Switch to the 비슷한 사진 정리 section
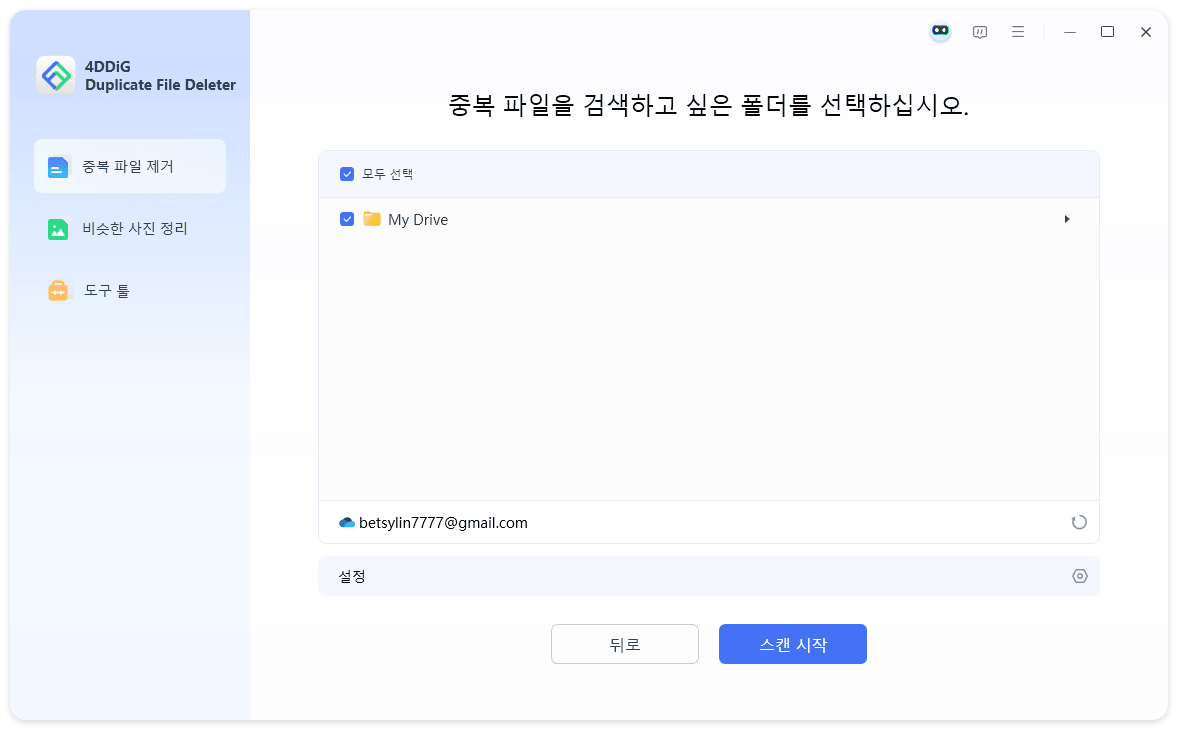Viewport: 1178px width, 730px height. [x=130, y=228]
